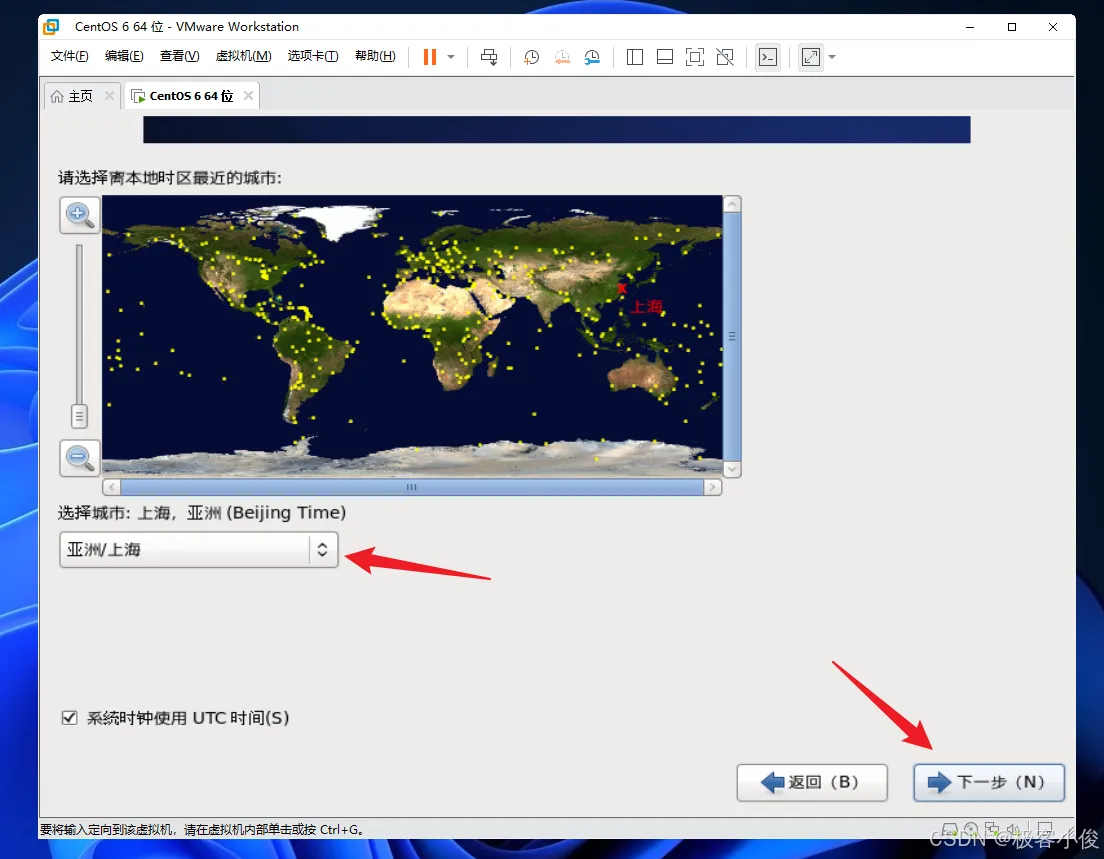Zoom out on the timezone map
Image resolution: width=1104 pixels, height=859 pixels.
[x=80, y=458]
